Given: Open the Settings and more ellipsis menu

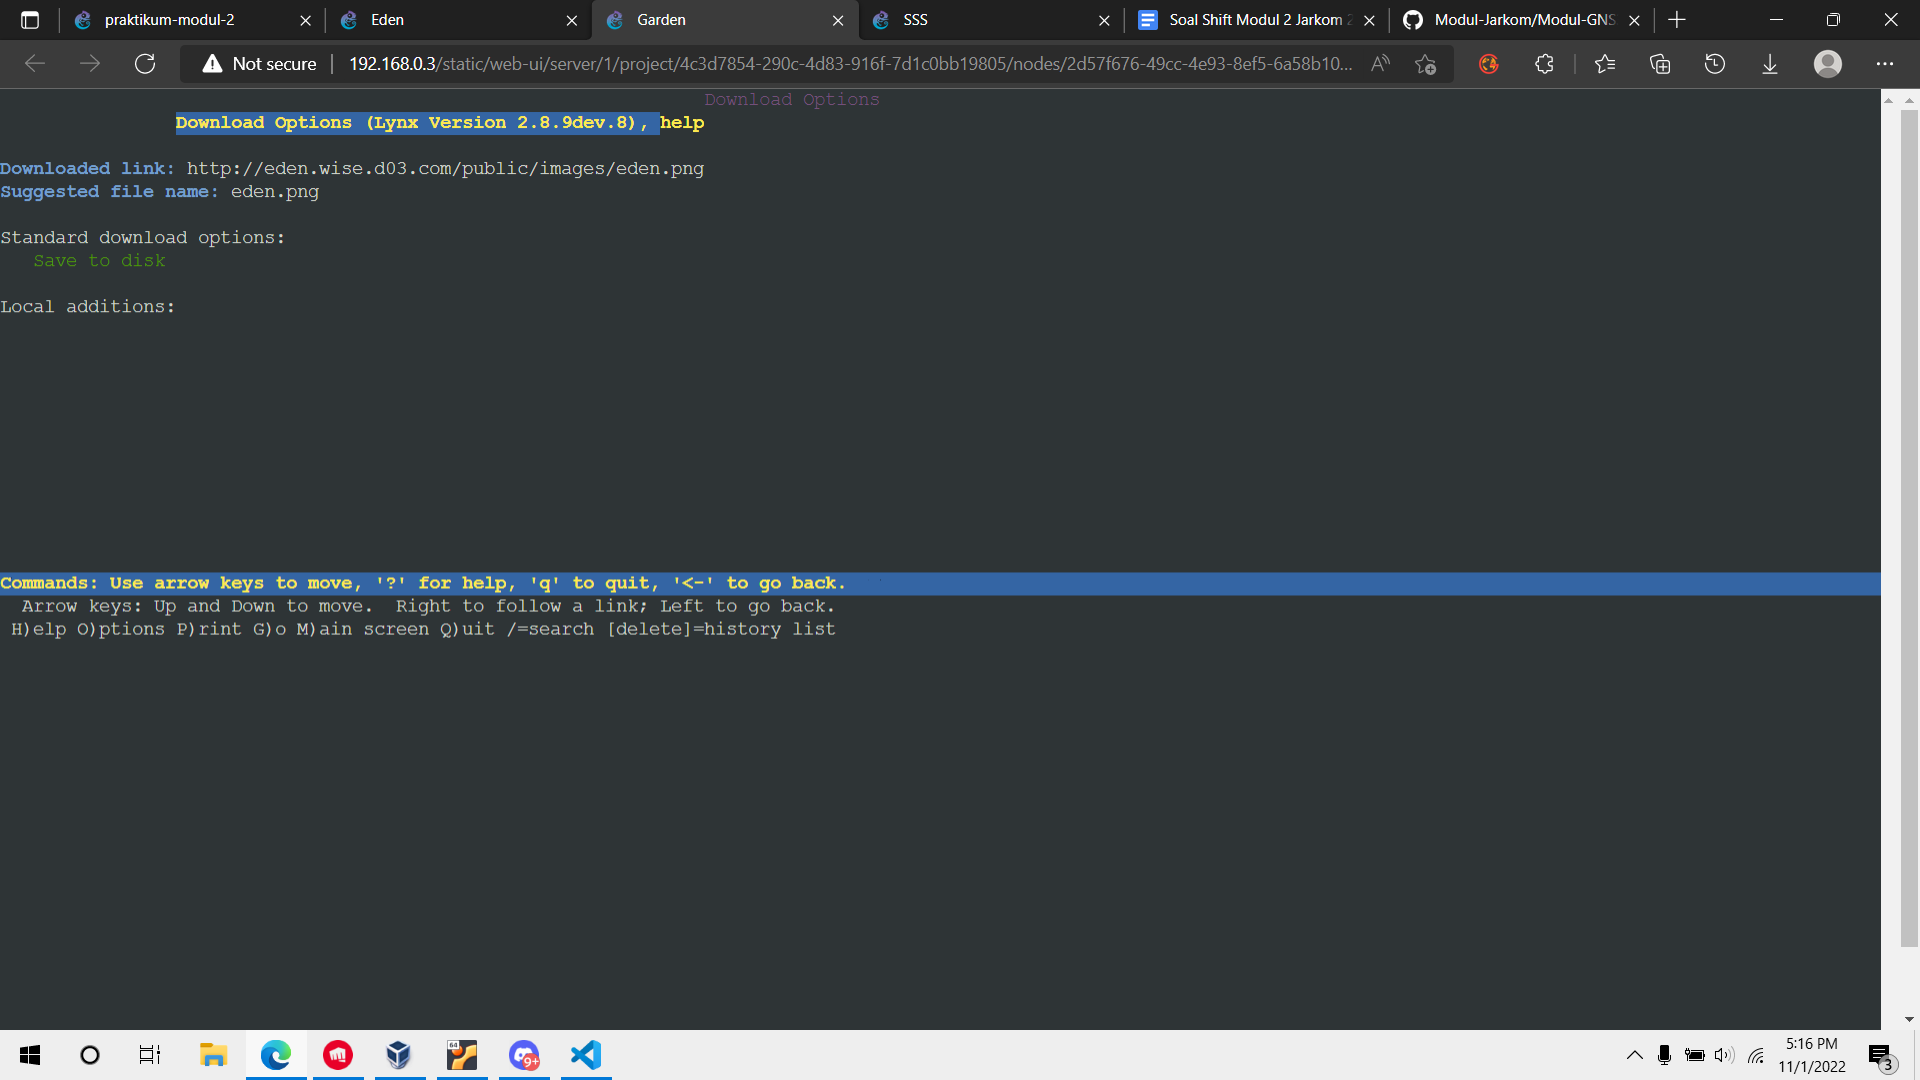Looking at the screenshot, I should coord(1885,64).
